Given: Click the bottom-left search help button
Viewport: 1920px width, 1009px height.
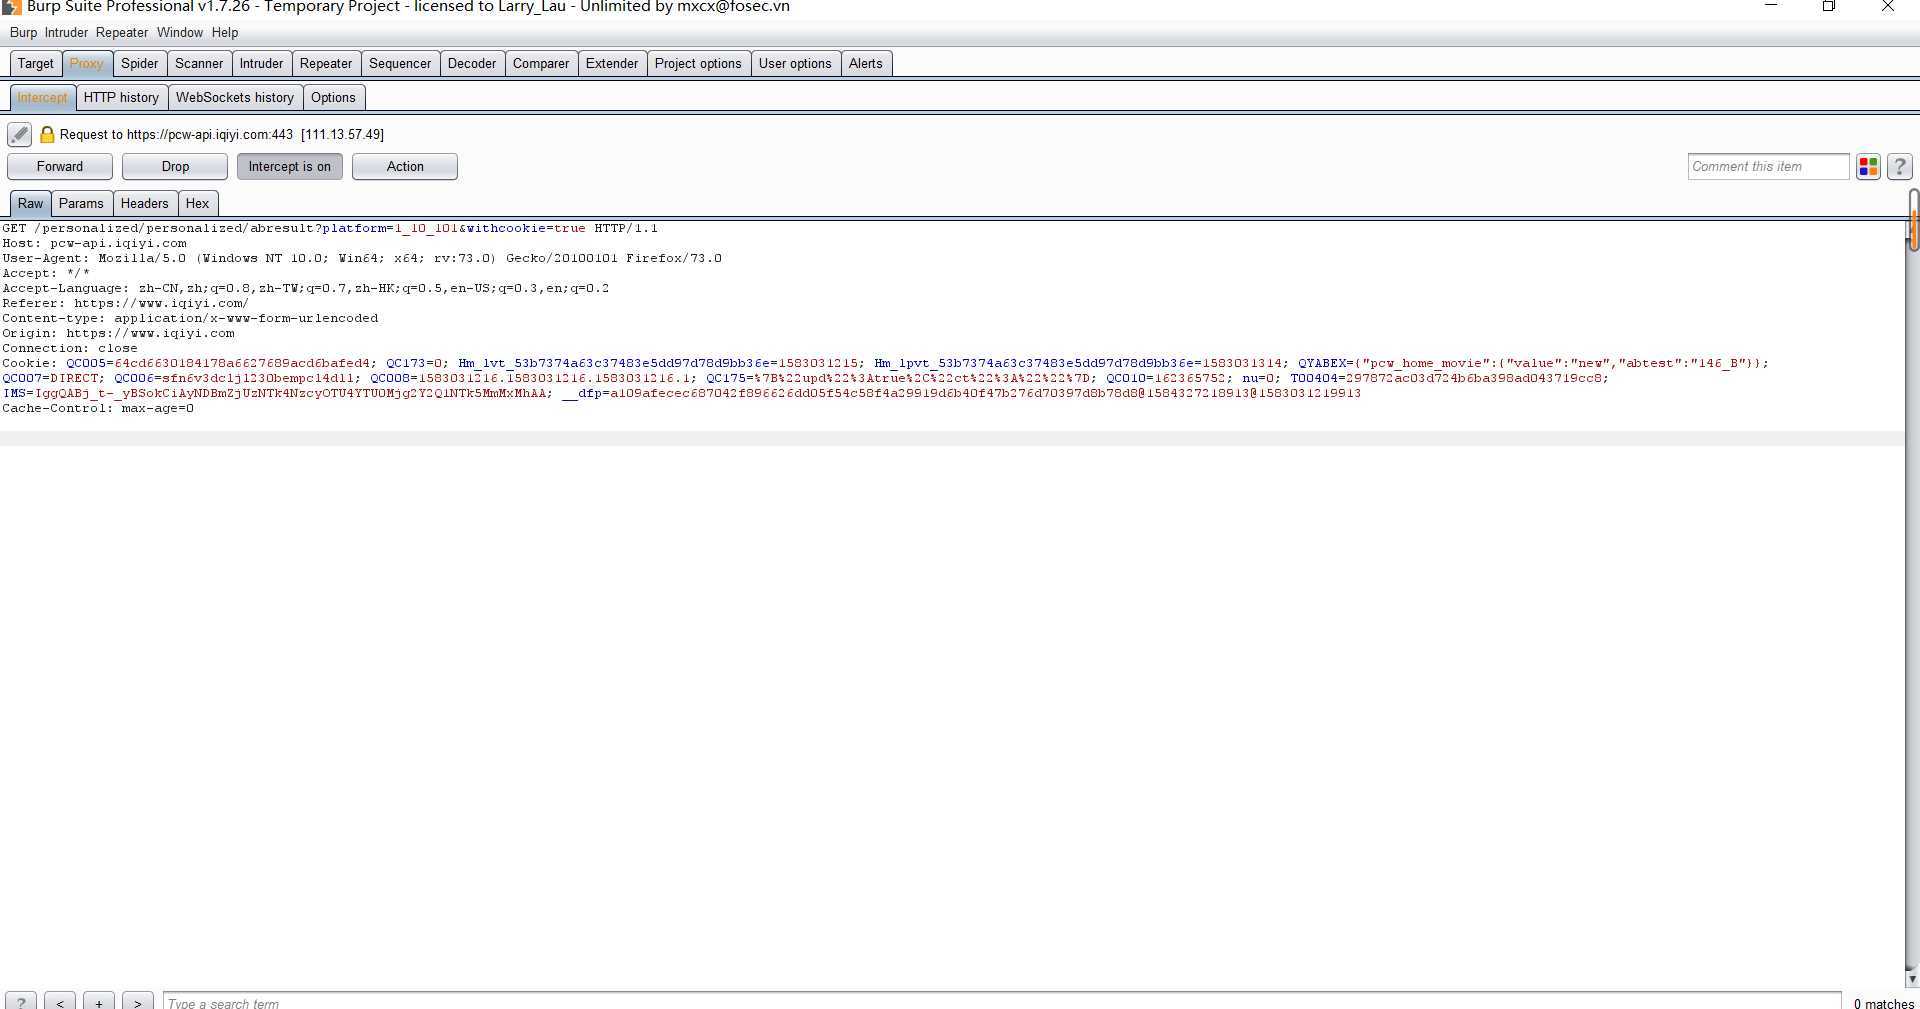Looking at the screenshot, I should coord(21,1001).
